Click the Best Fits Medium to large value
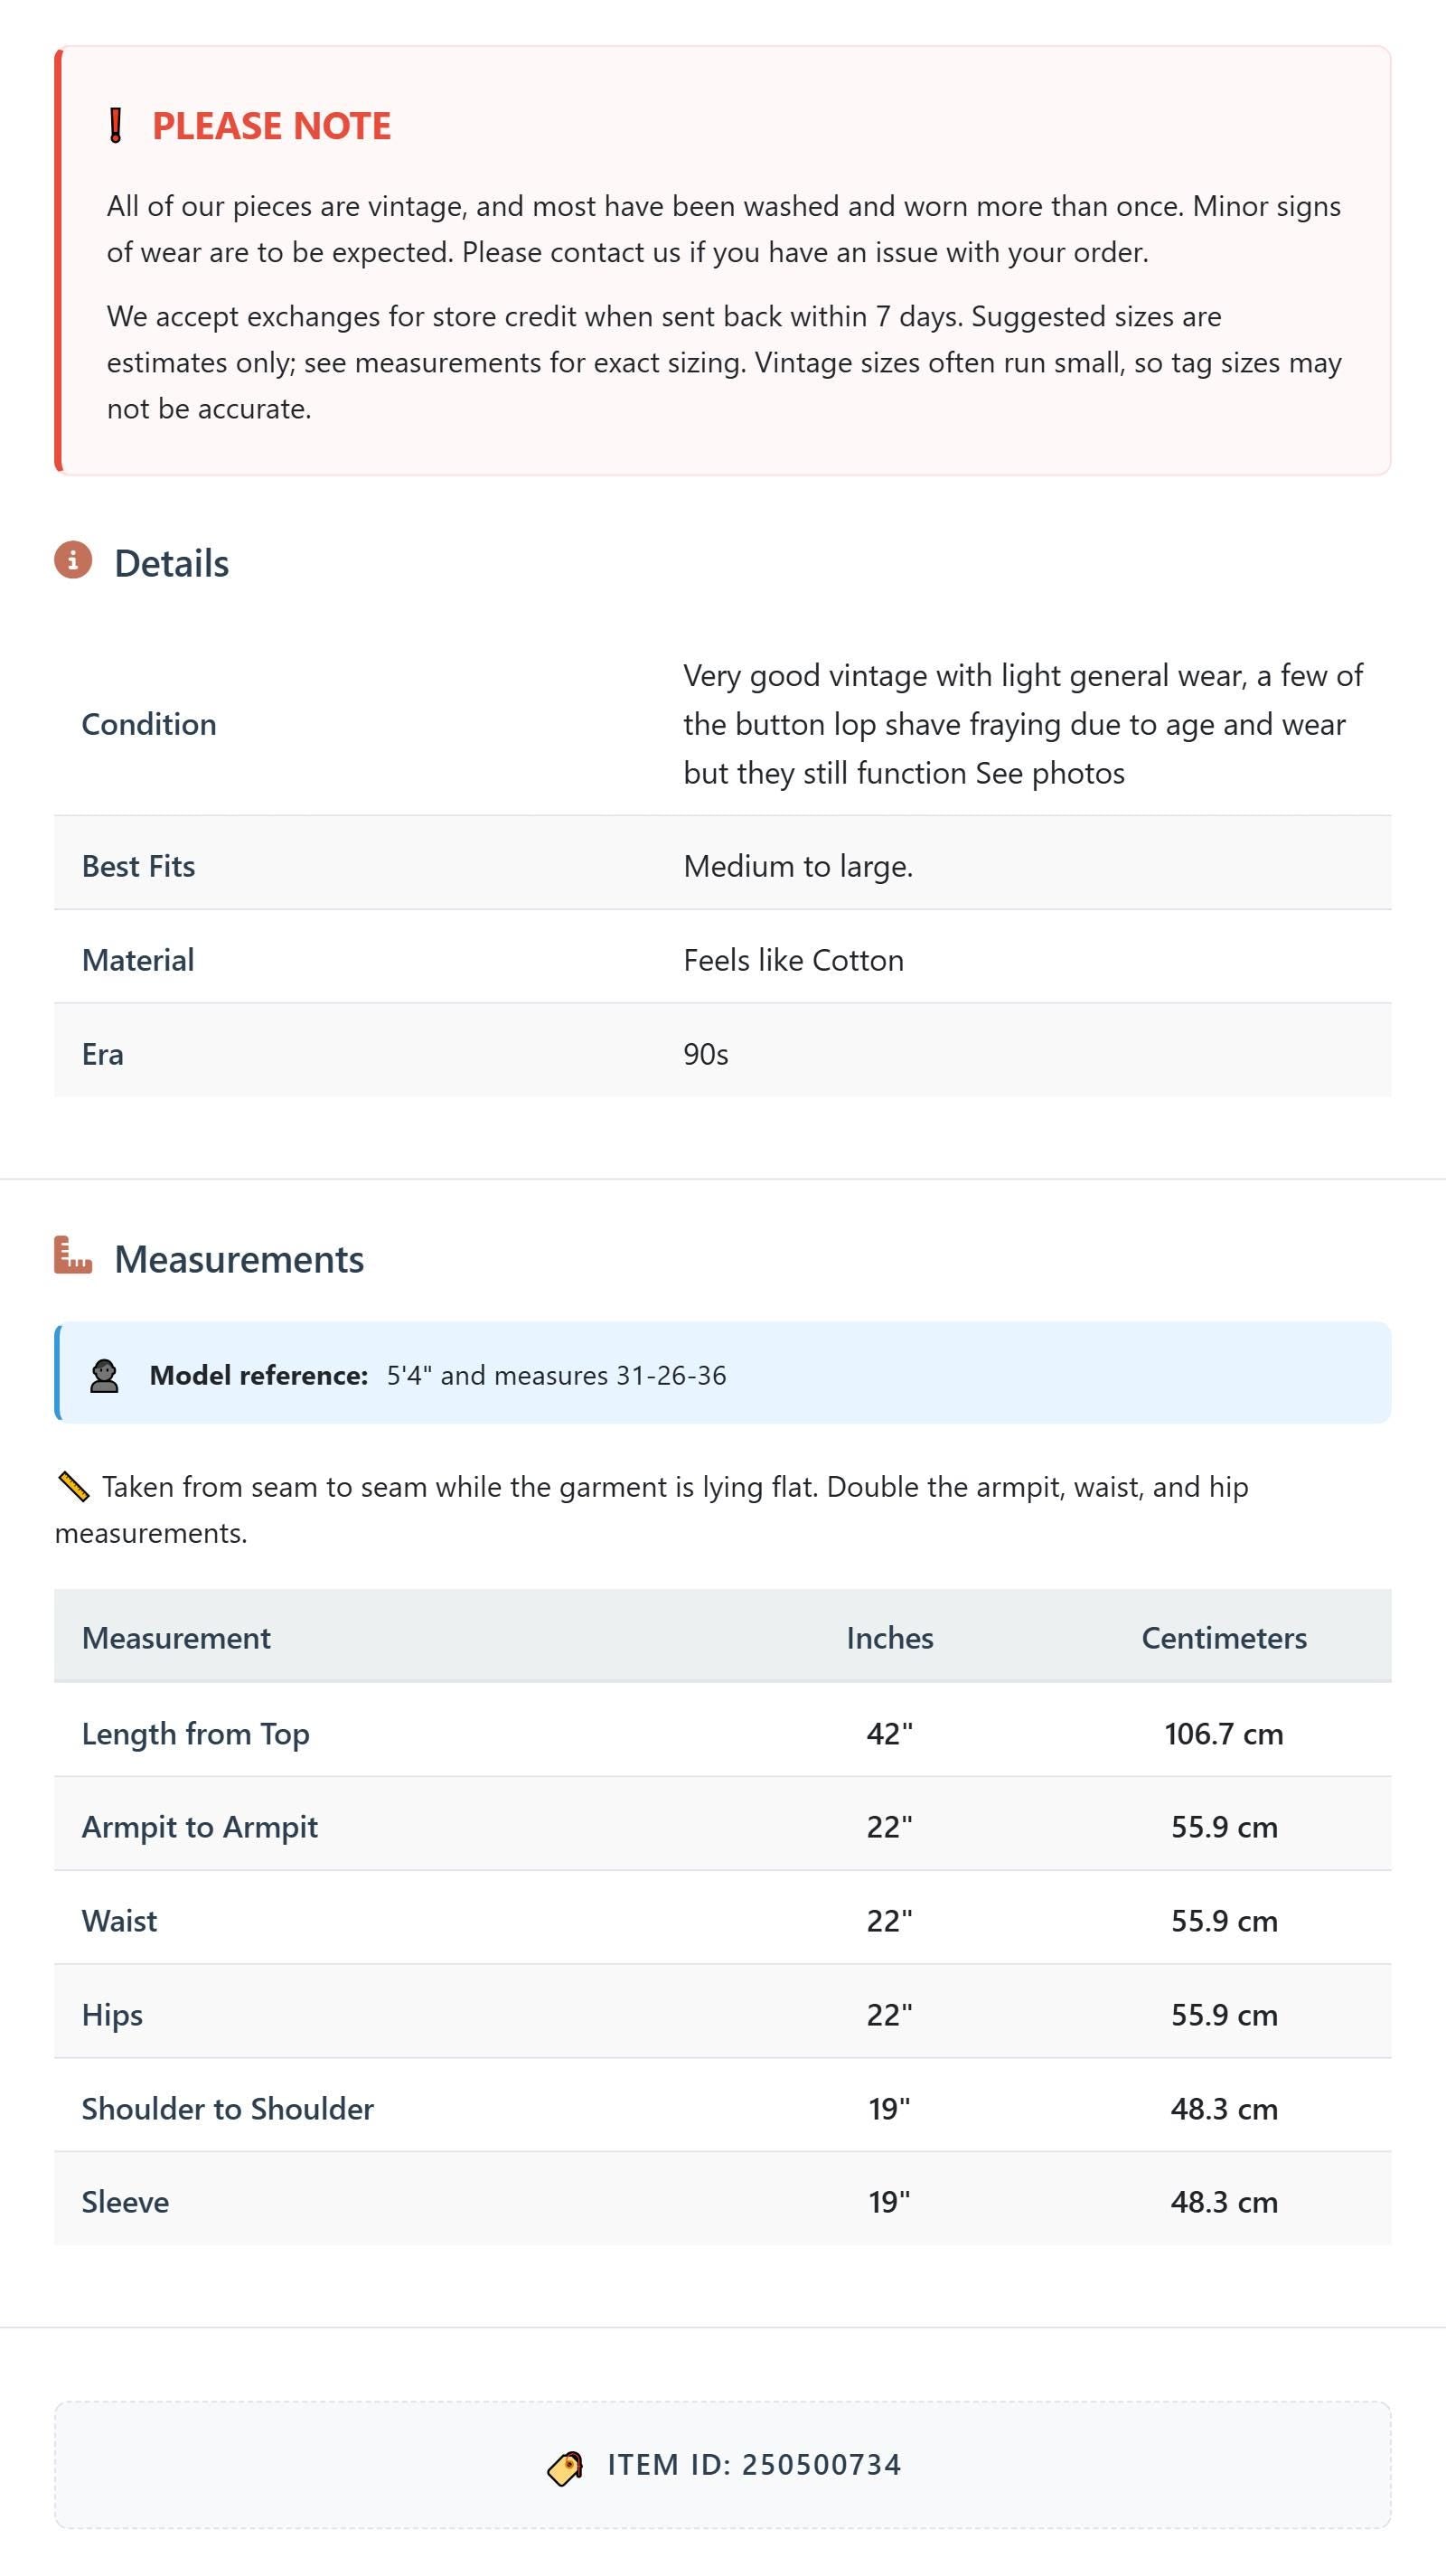 (x=798, y=866)
